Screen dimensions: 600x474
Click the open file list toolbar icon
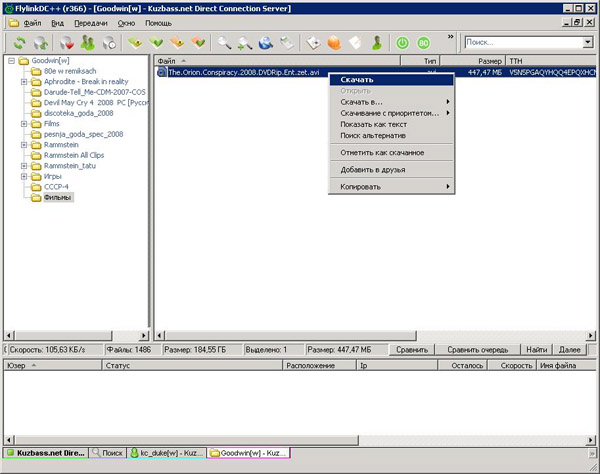click(313, 43)
